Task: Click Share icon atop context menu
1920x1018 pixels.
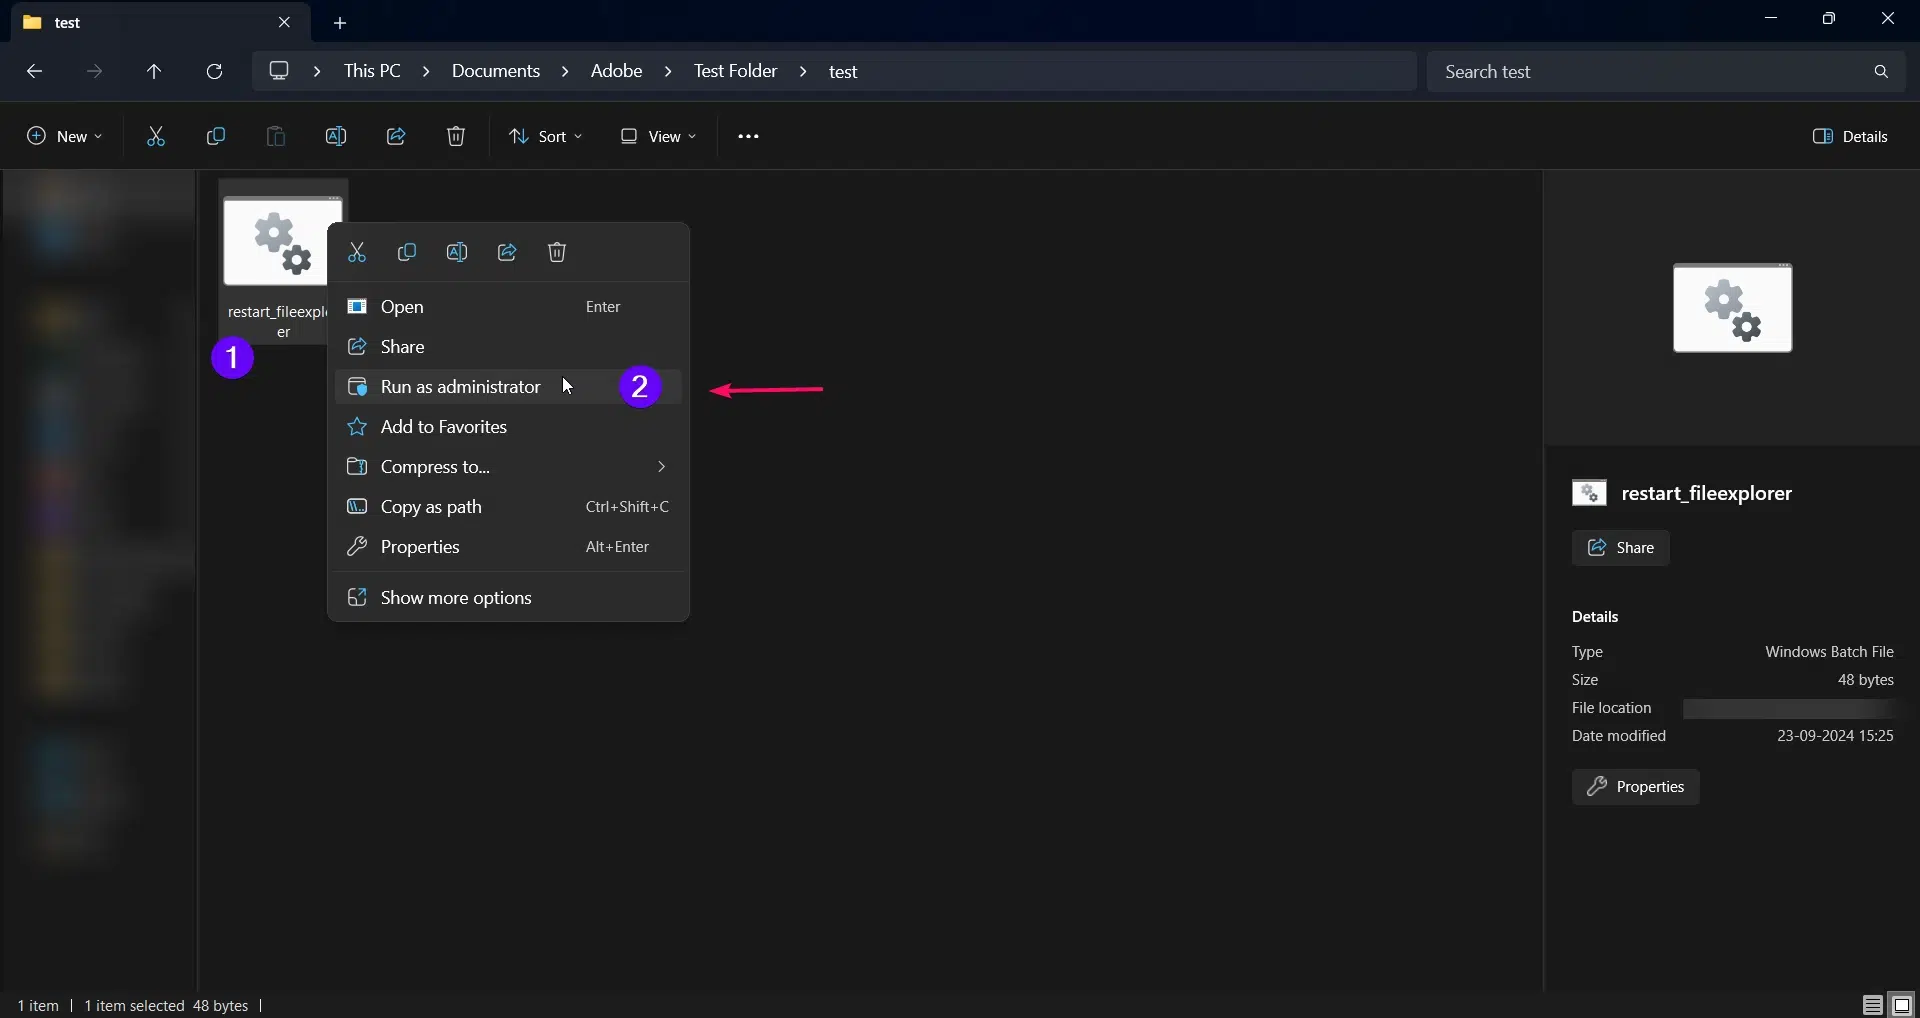Action: 507,252
